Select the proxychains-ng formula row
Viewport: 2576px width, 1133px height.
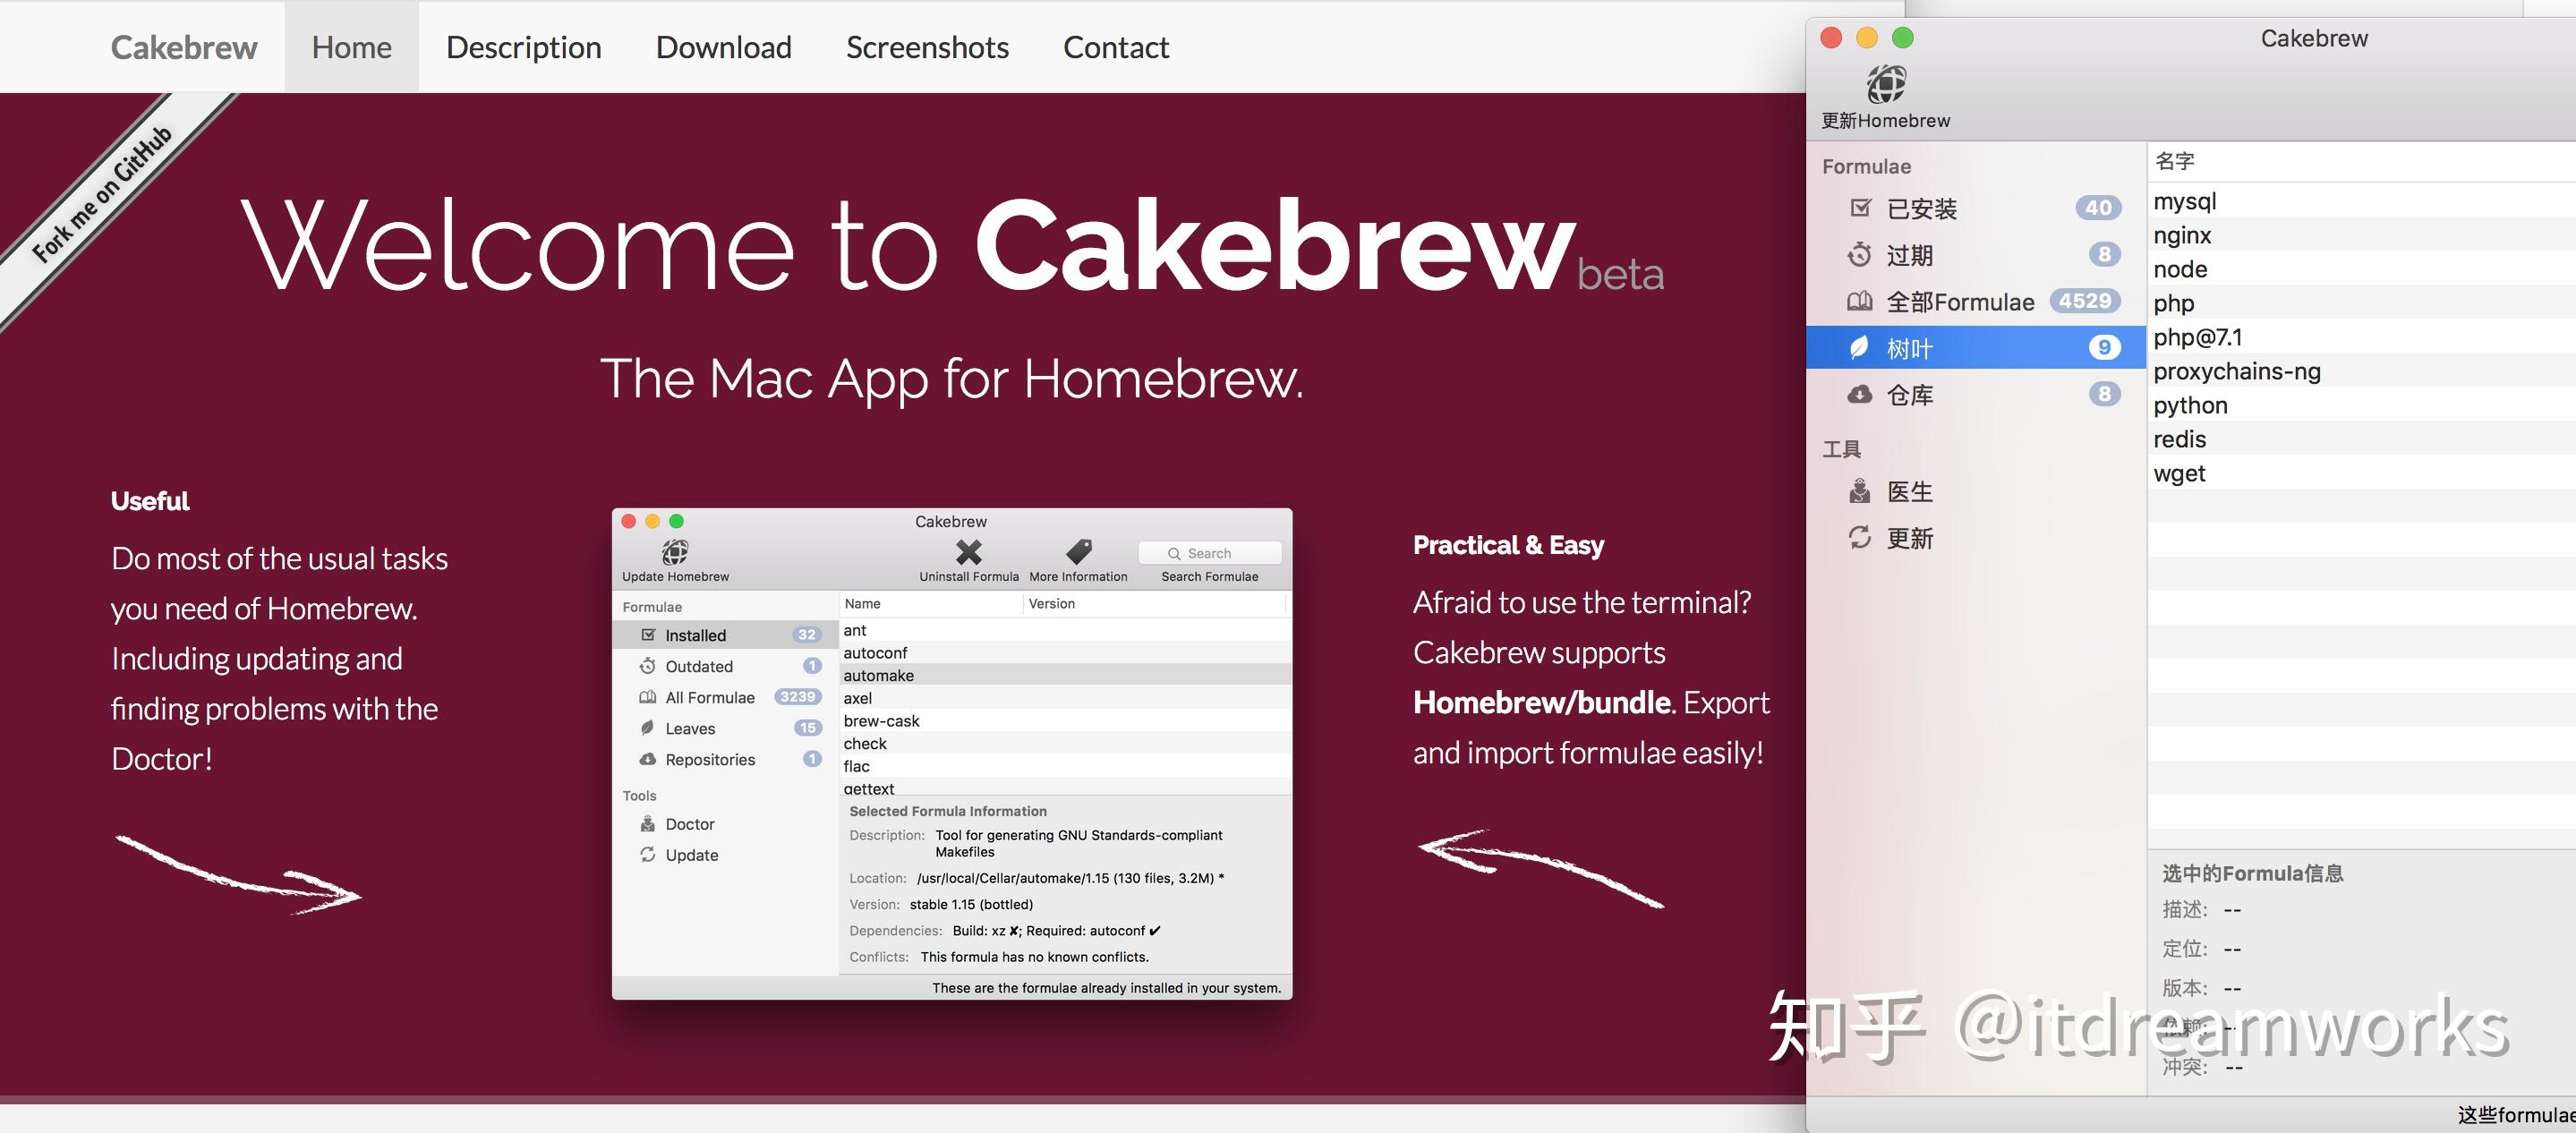click(x=2237, y=371)
